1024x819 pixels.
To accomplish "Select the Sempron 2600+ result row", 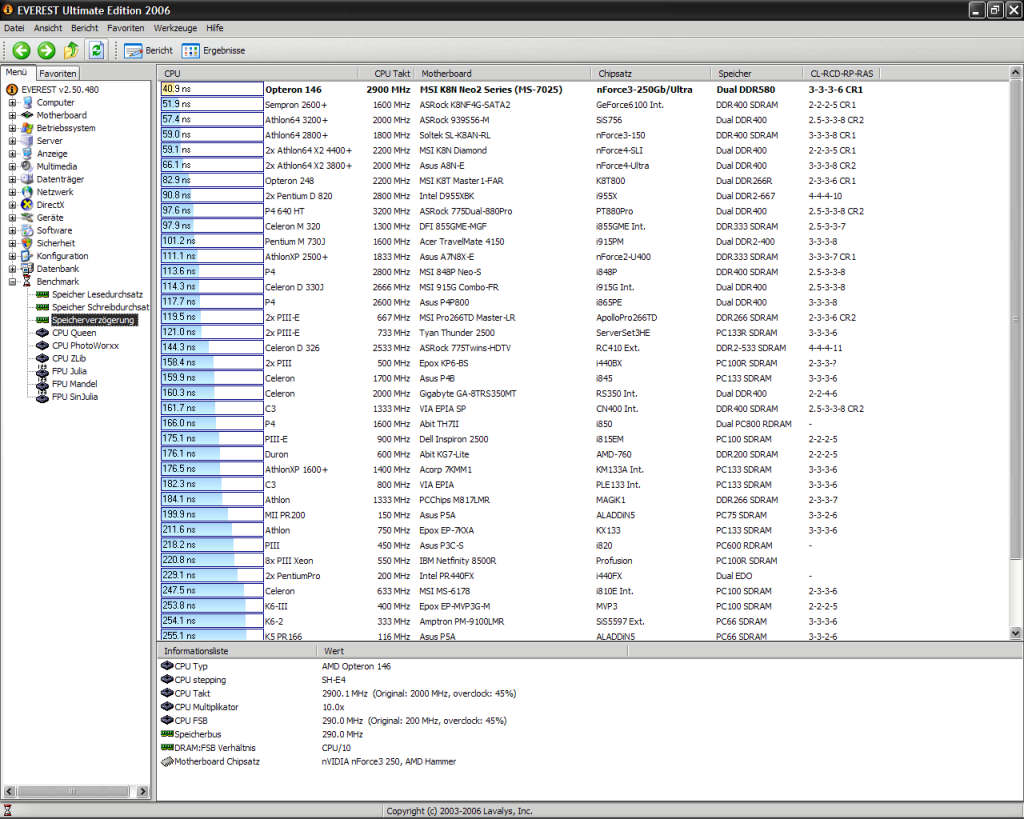I will pos(584,104).
